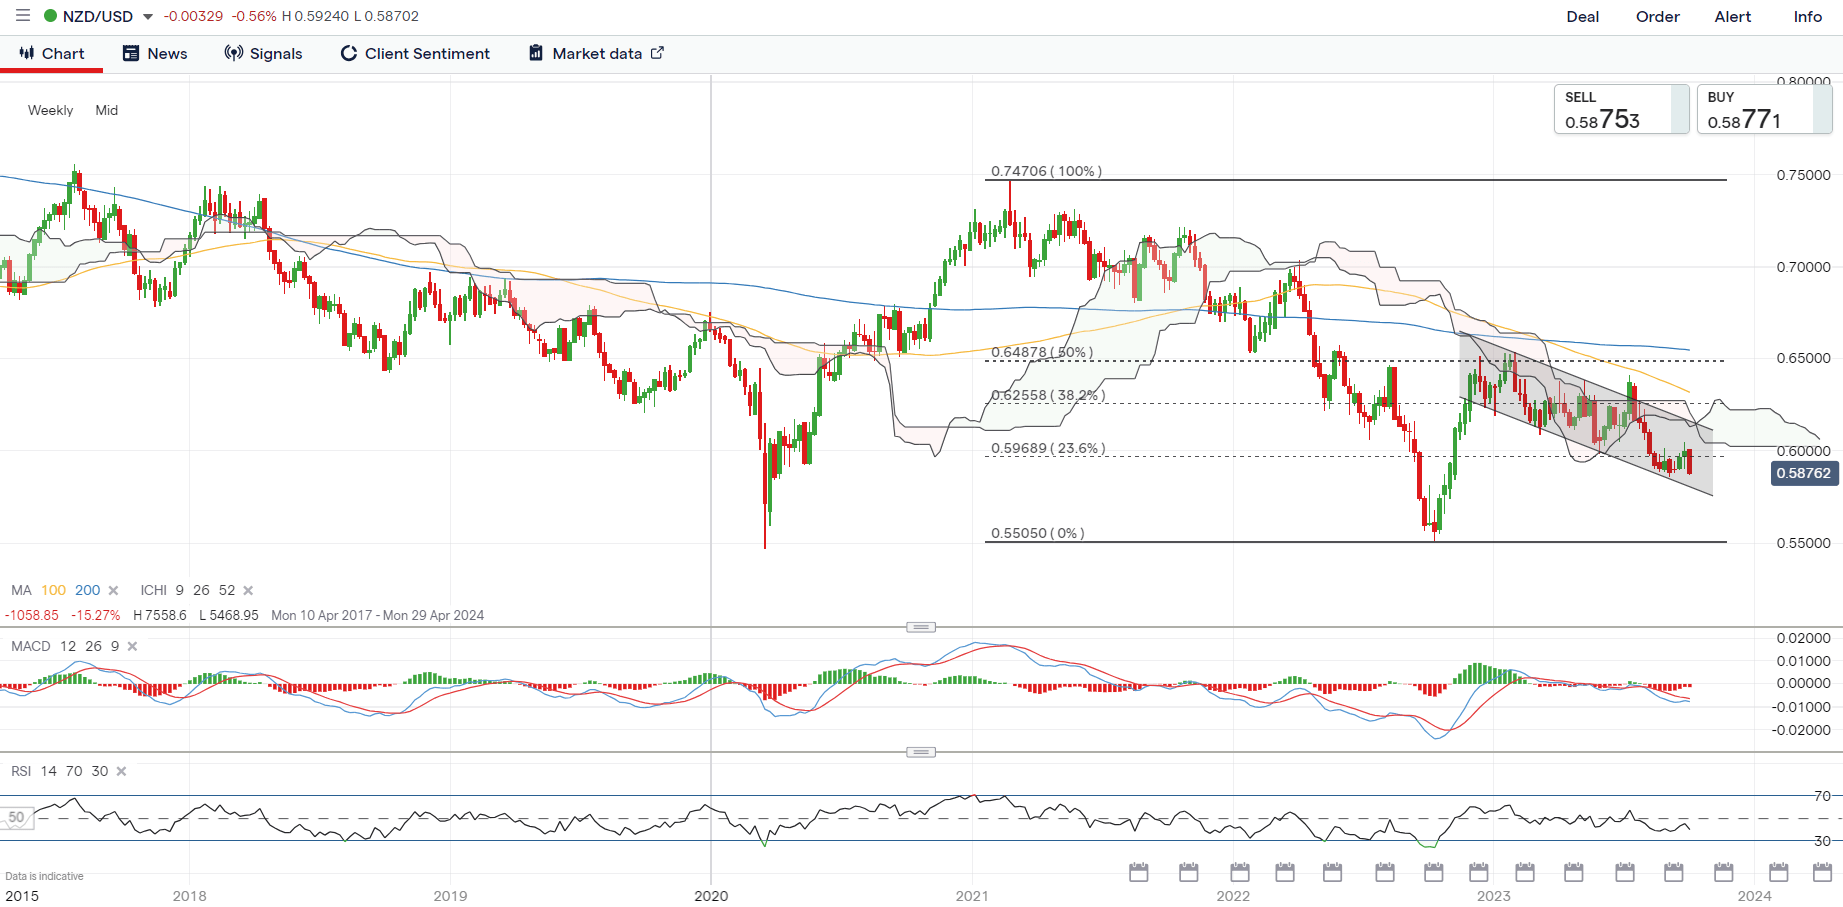Viewport: 1843px width, 907px height.
Task: Select the 0.59689 (23.6%) Fibonacci label
Action: pos(1048,448)
